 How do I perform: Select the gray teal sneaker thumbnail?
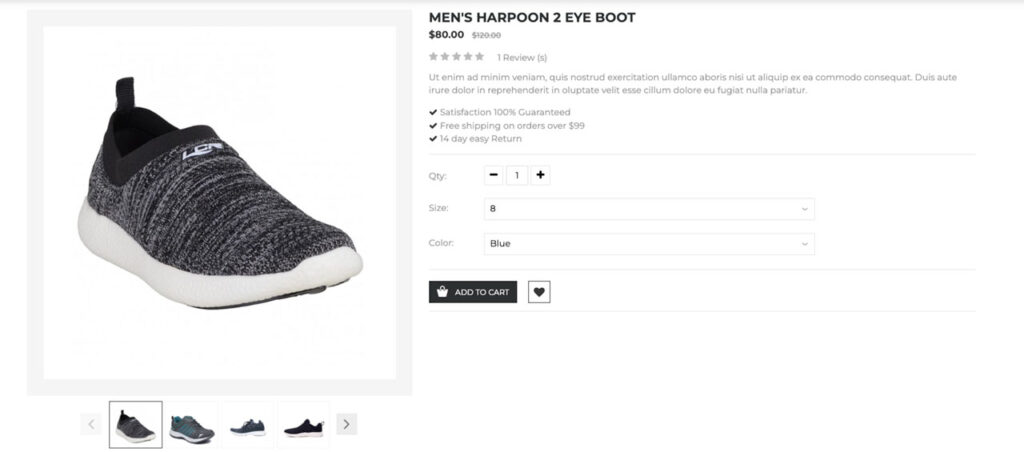192,425
